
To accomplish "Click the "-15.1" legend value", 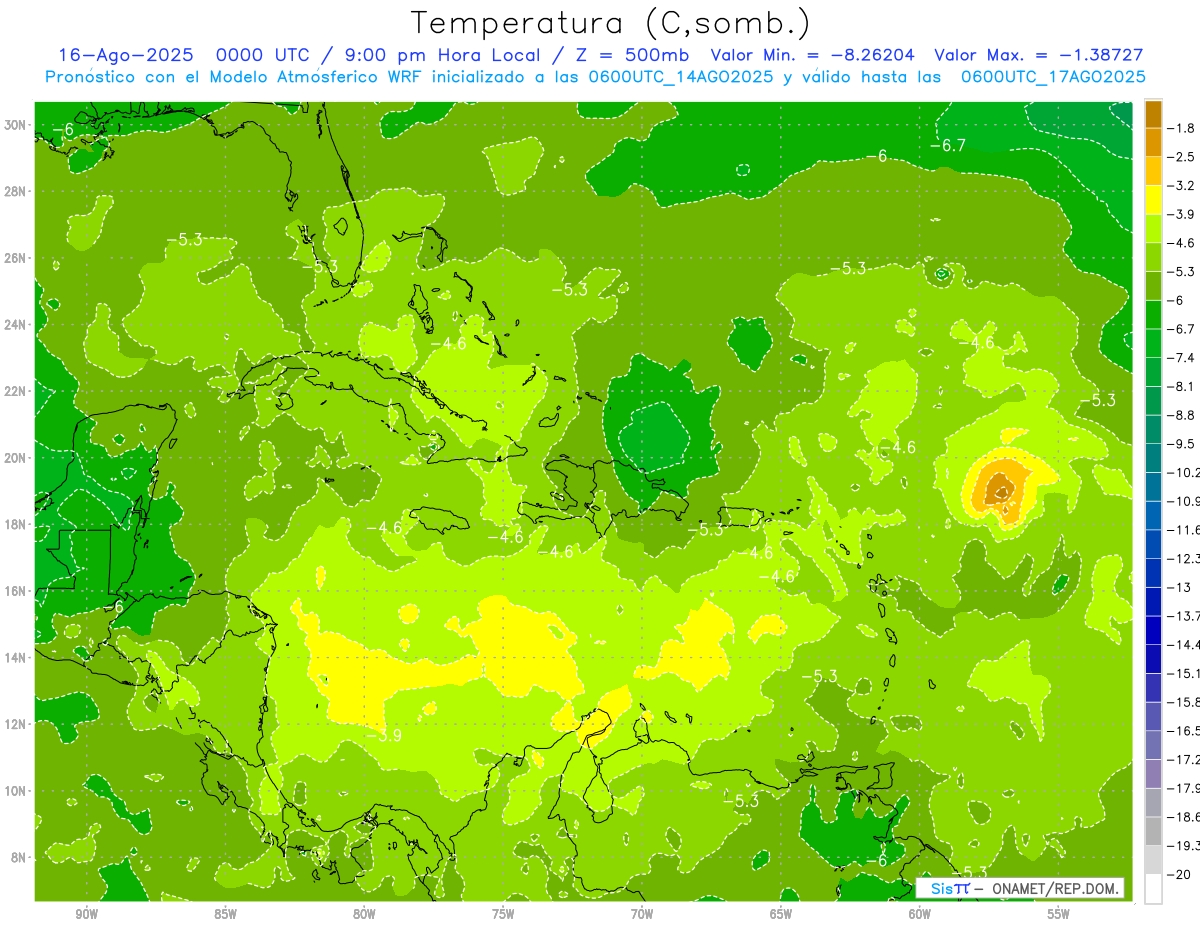I will tap(1185, 673).
